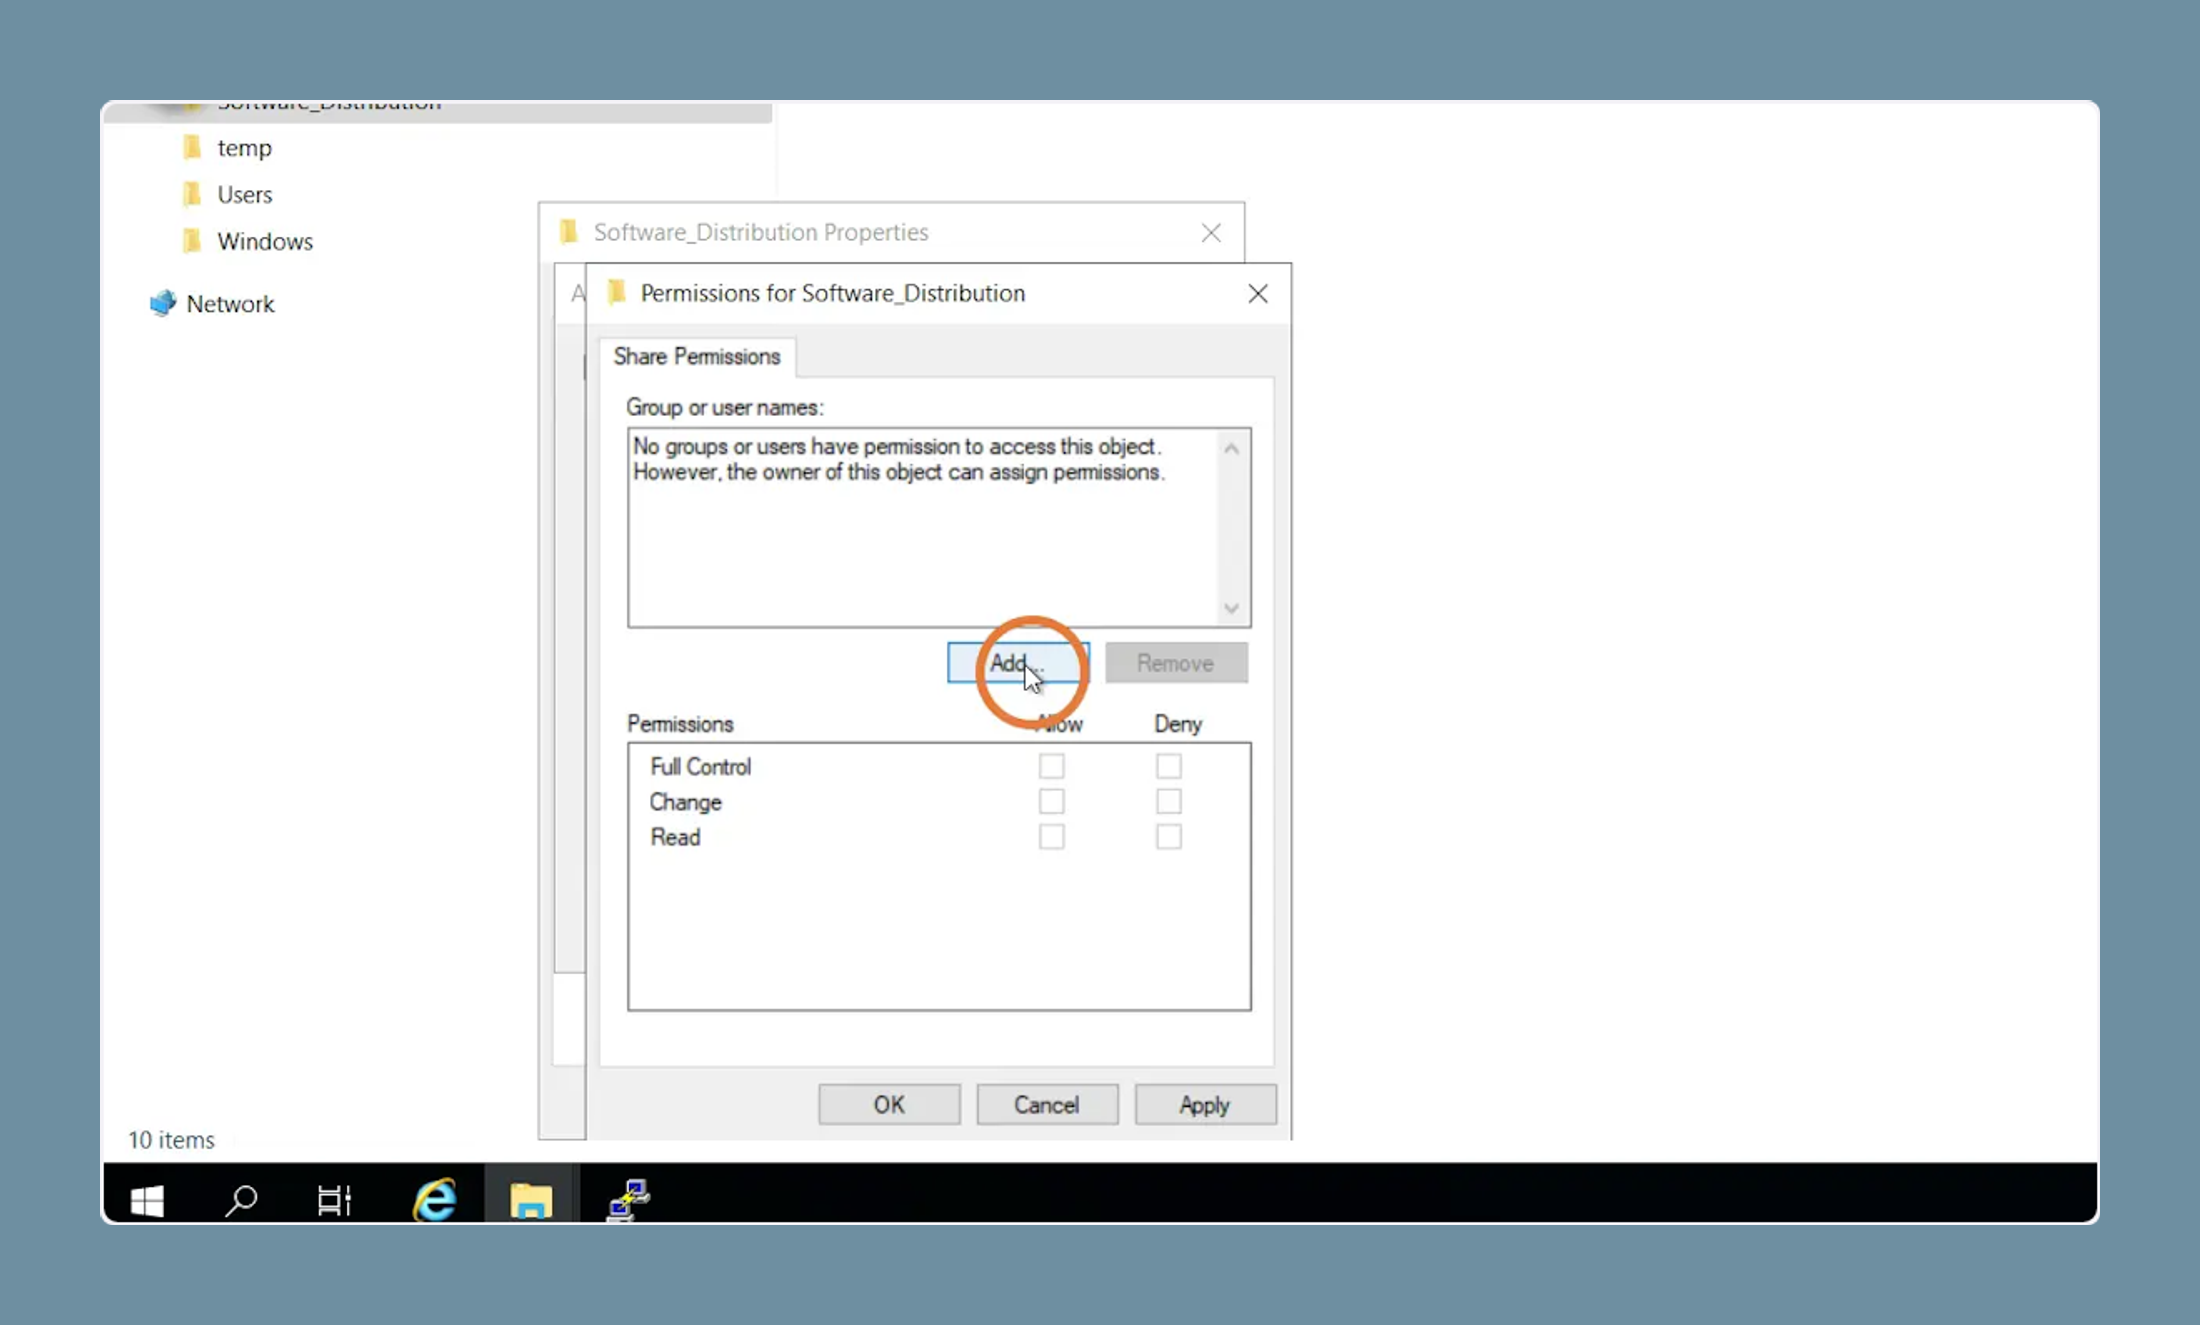
Task: Click the Properties window title folder icon
Action: [x=569, y=231]
